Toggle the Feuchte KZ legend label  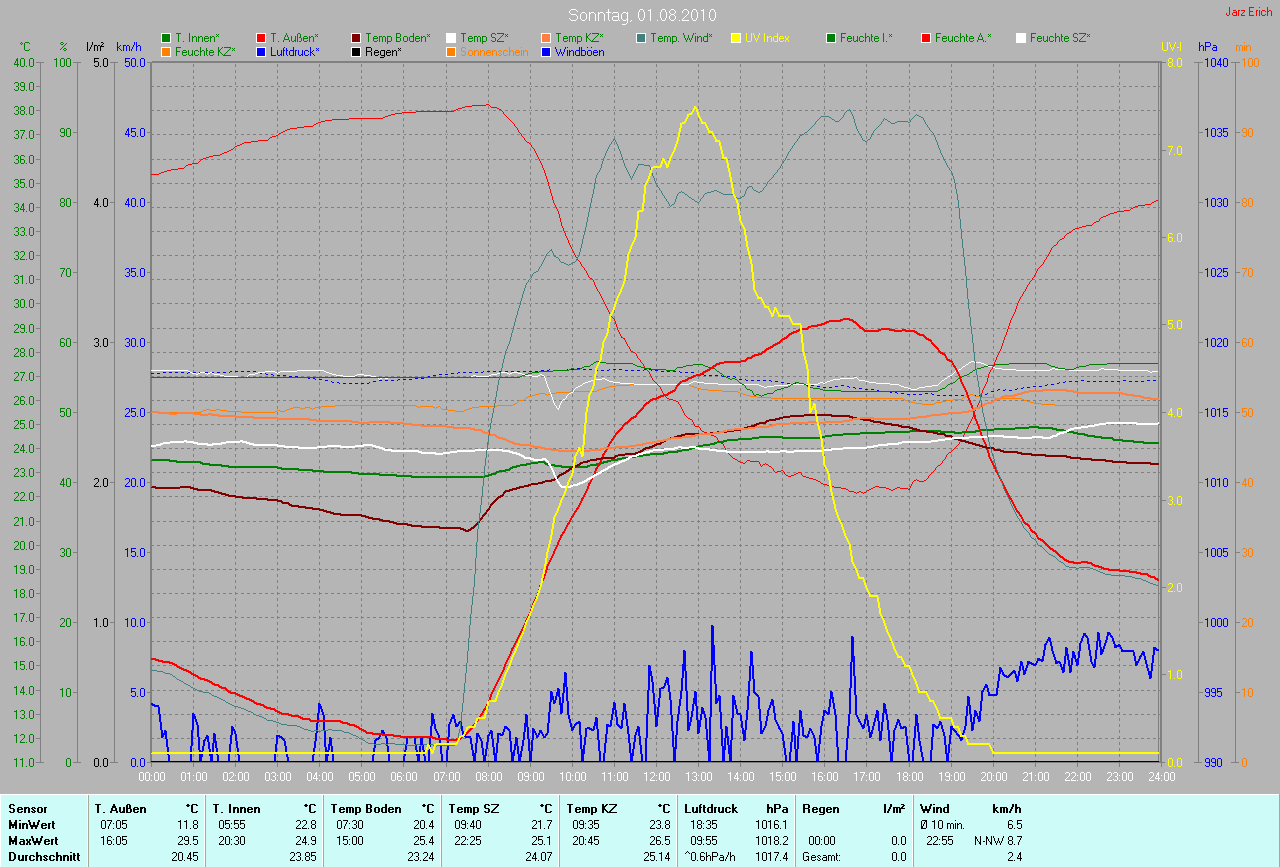204,51
